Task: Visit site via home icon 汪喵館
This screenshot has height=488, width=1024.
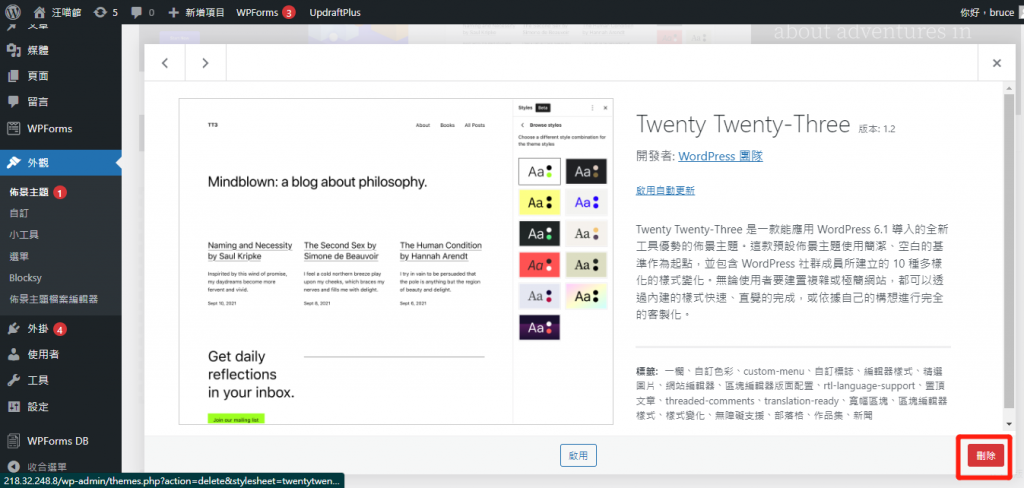Action: 57,12
